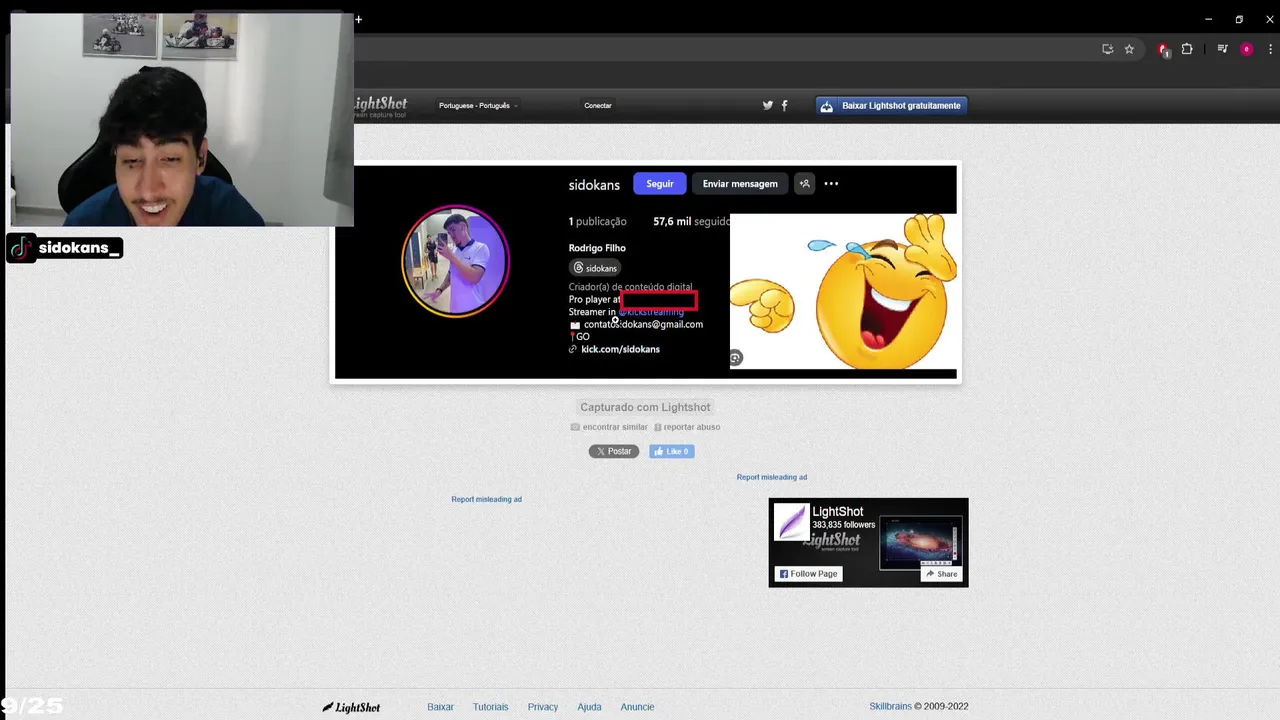Click footer Anuncie link
The image size is (1280, 720).
[637, 707]
